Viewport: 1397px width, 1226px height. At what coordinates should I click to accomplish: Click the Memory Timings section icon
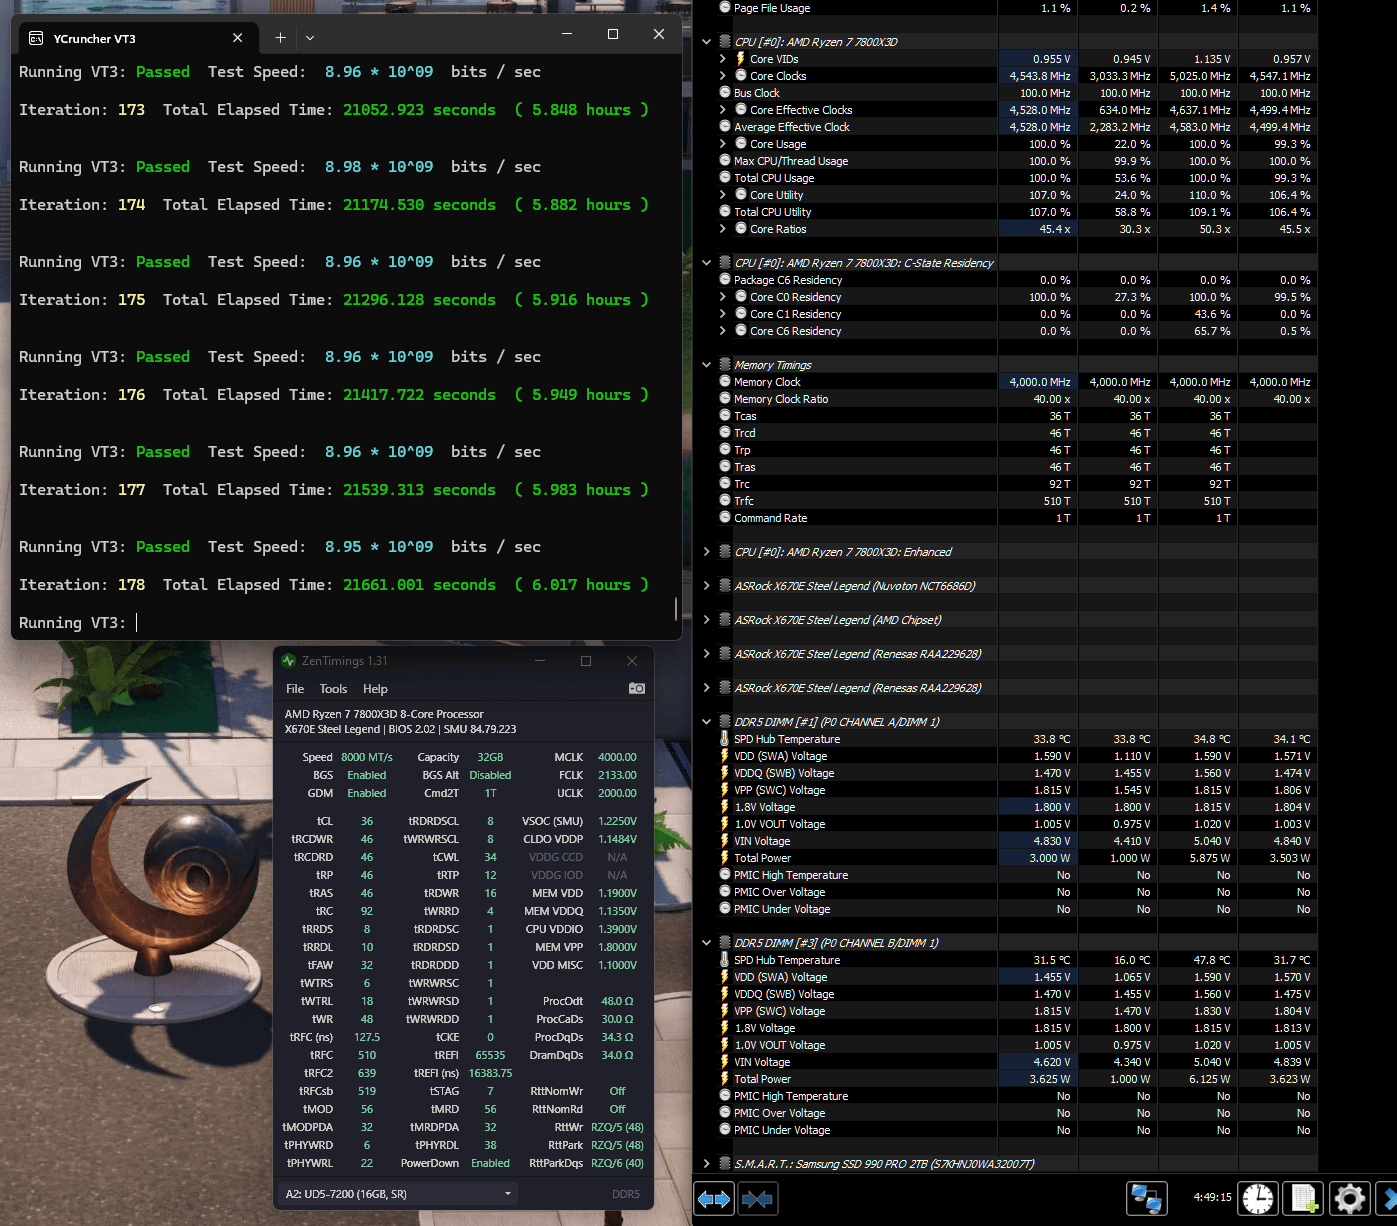click(x=725, y=365)
